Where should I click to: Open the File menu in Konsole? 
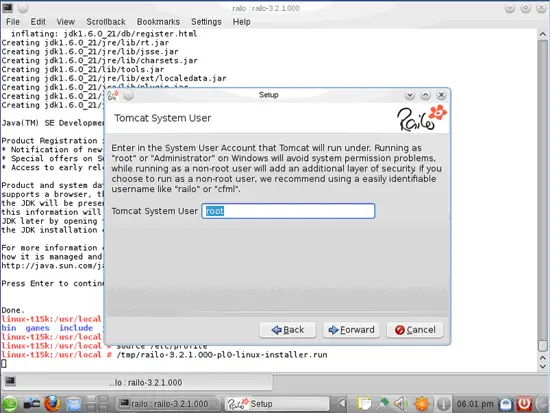(13, 22)
